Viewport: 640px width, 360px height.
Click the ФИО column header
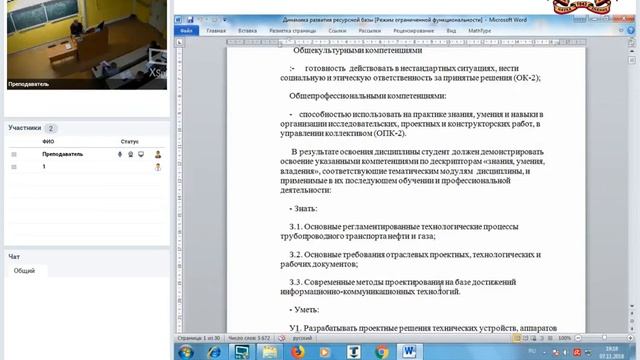coord(48,142)
